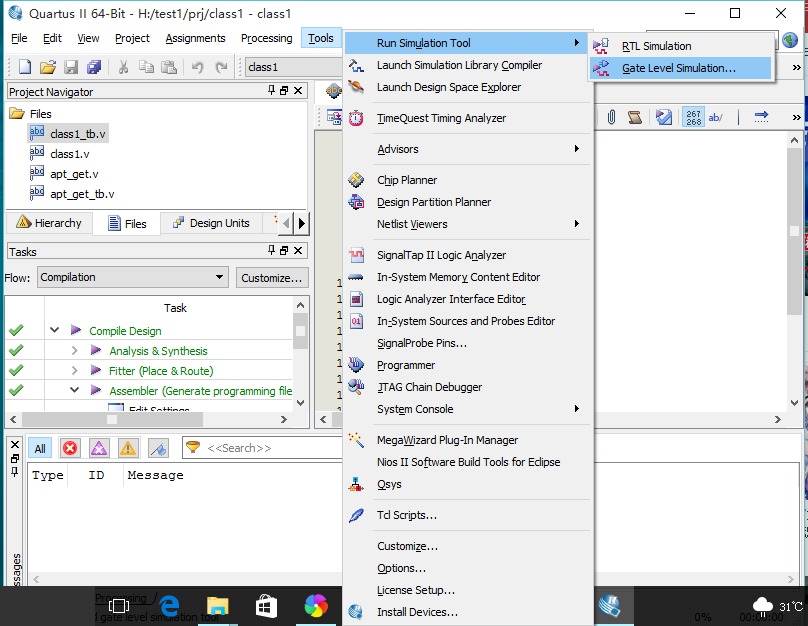Open SignalTap II Logic Analyzer
This screenshot has width=808, height=626.
click(468, 255)
